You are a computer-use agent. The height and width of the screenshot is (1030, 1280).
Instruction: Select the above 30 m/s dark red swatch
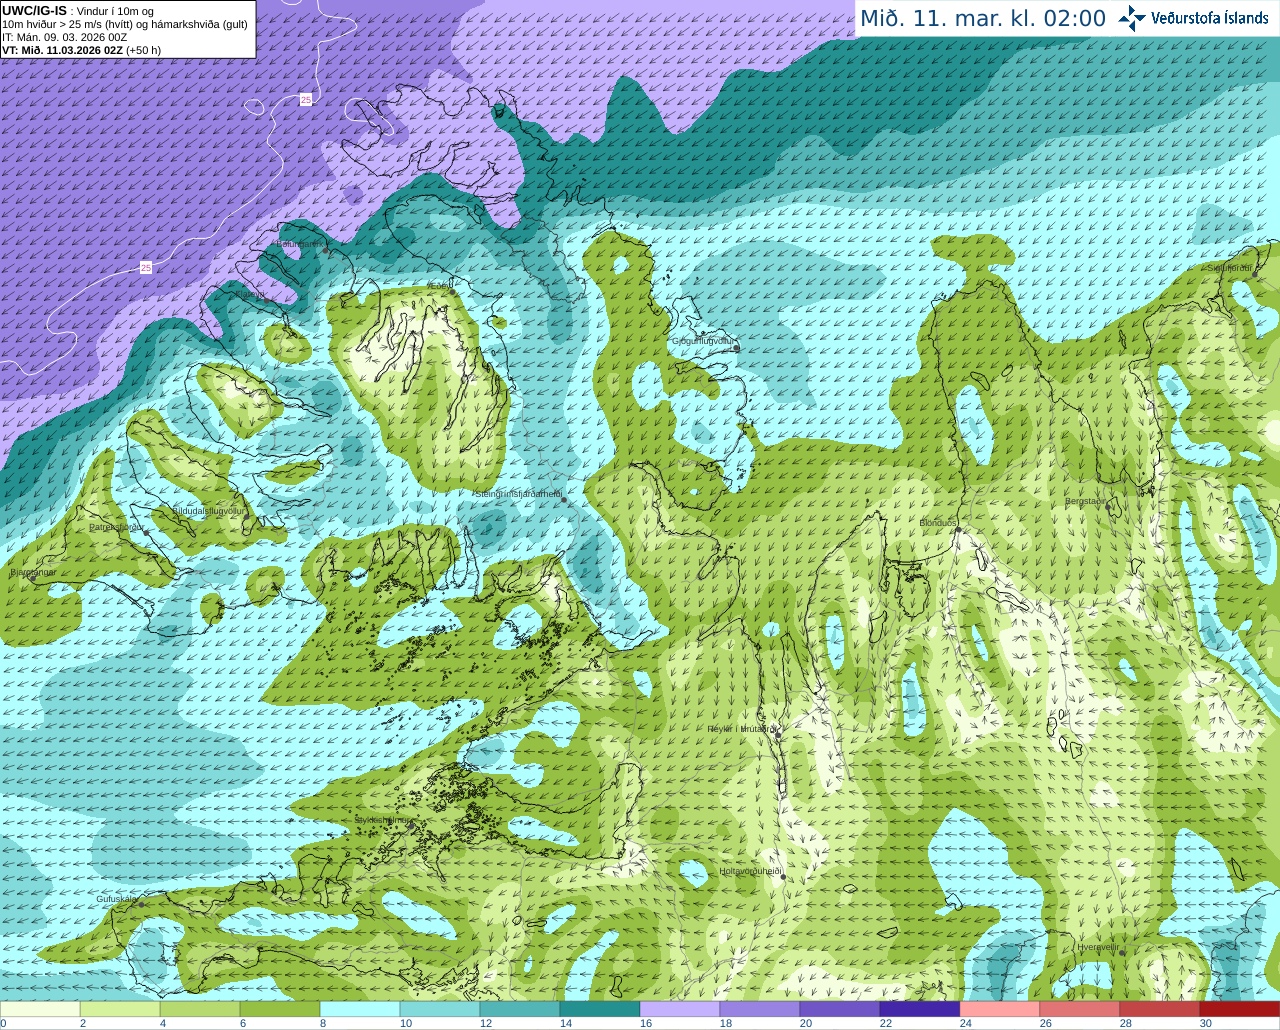pos(1240,1009)
